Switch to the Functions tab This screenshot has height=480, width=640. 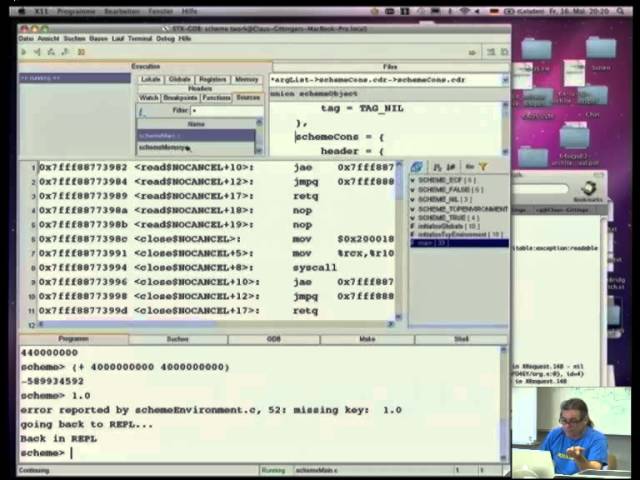point(216,98)
